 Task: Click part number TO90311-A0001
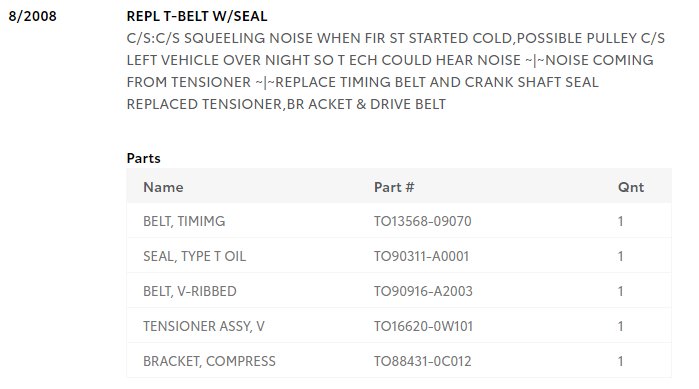421,256
